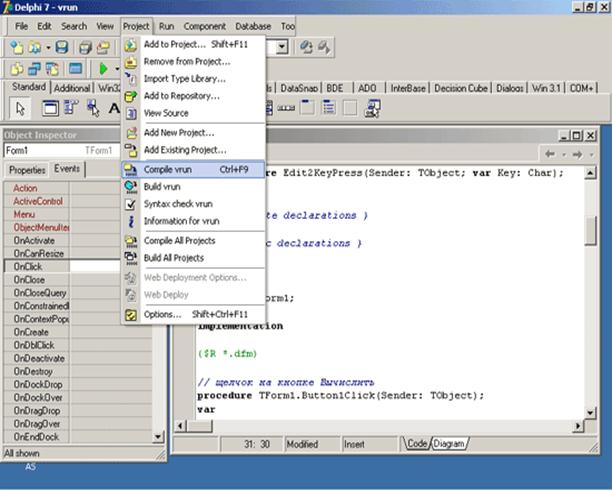
Task: Click the Insert status bar panel
Action: click(x=369, y=444)
